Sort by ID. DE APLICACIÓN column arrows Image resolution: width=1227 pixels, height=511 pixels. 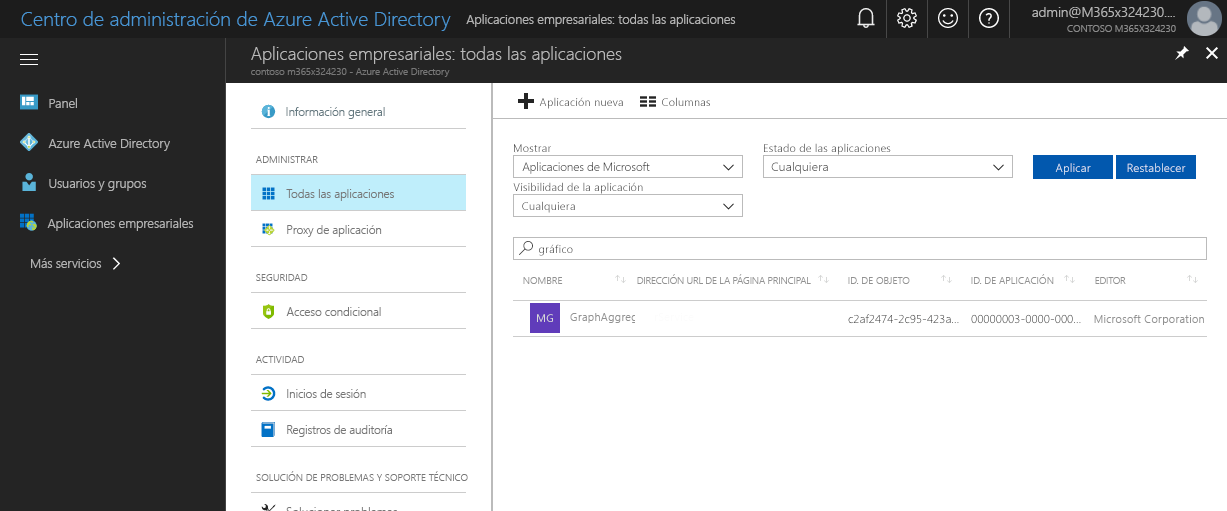[1070, 280]
